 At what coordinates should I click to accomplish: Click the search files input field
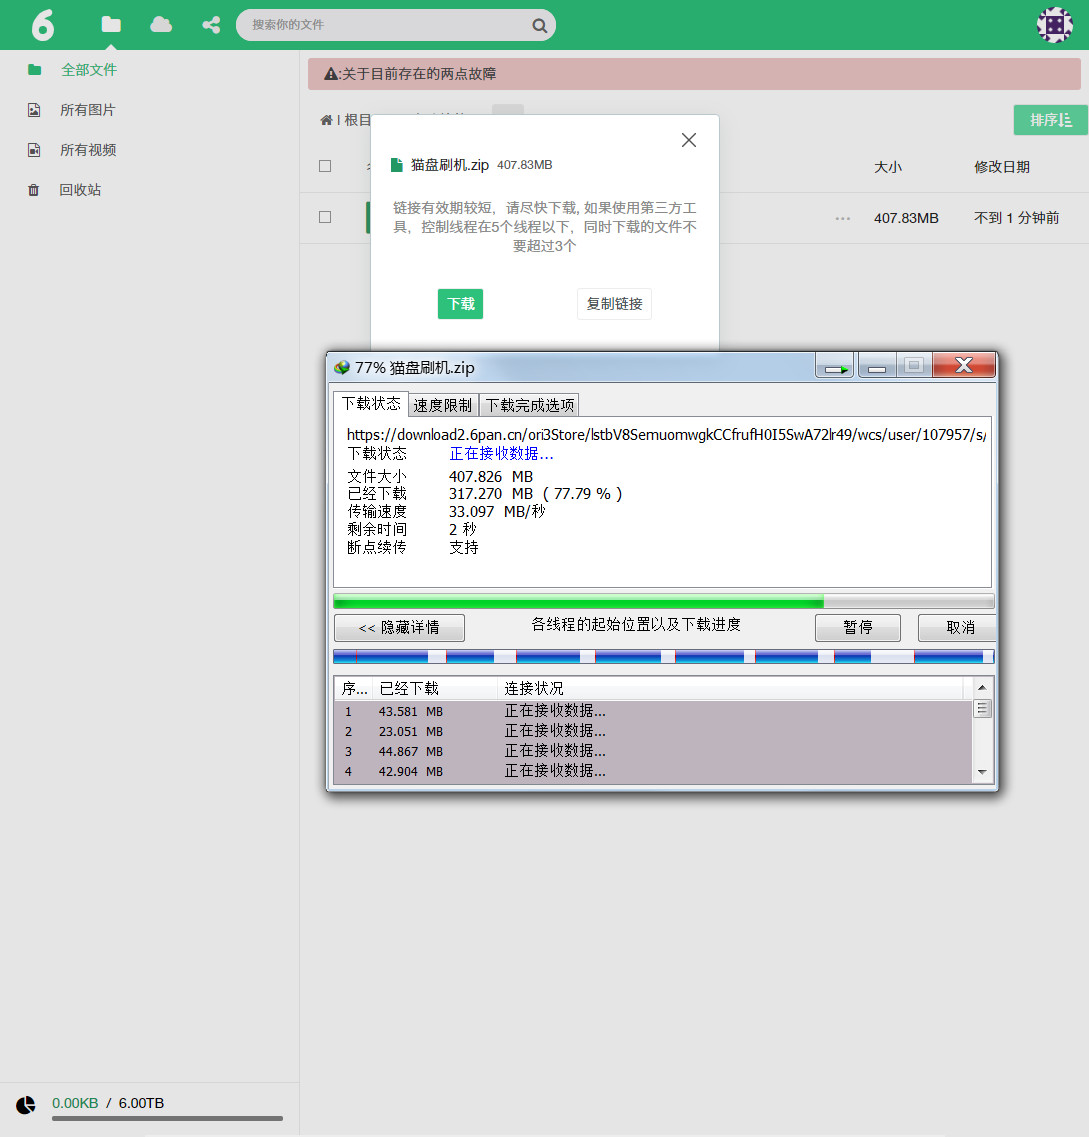(x=395, y=25)
